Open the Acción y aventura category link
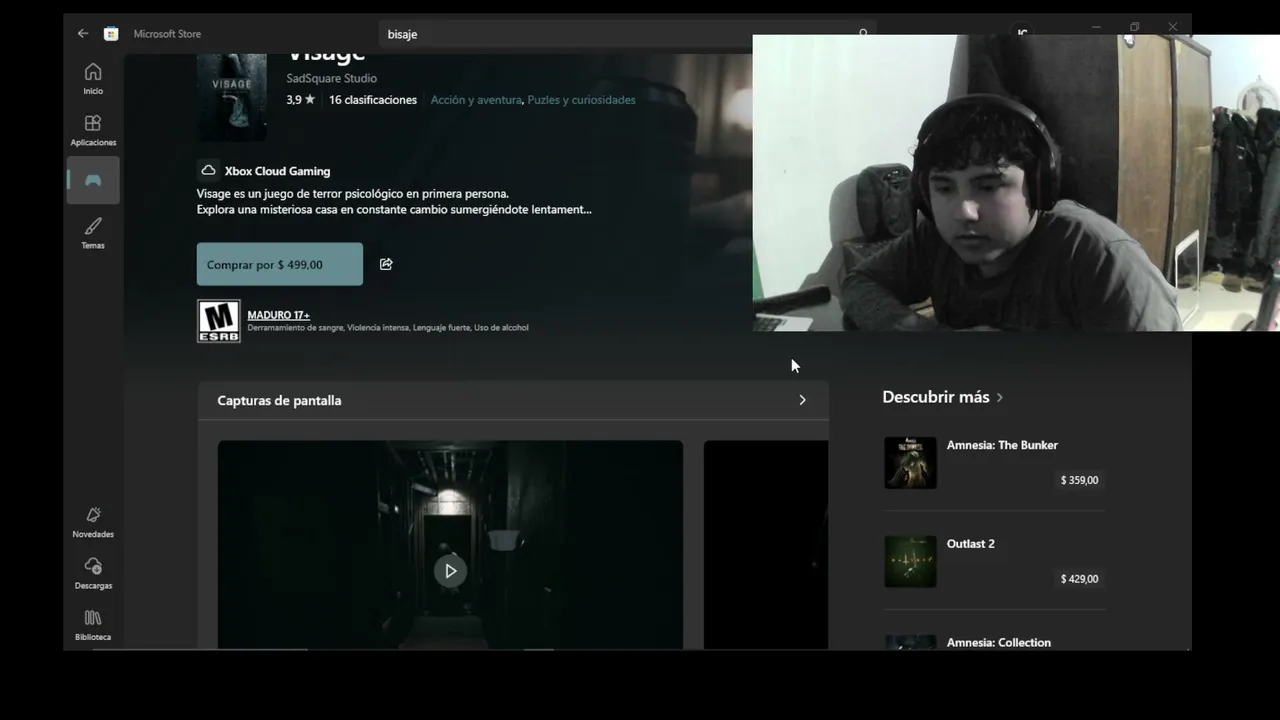The image size is (1280, 720). pos(476,100)
